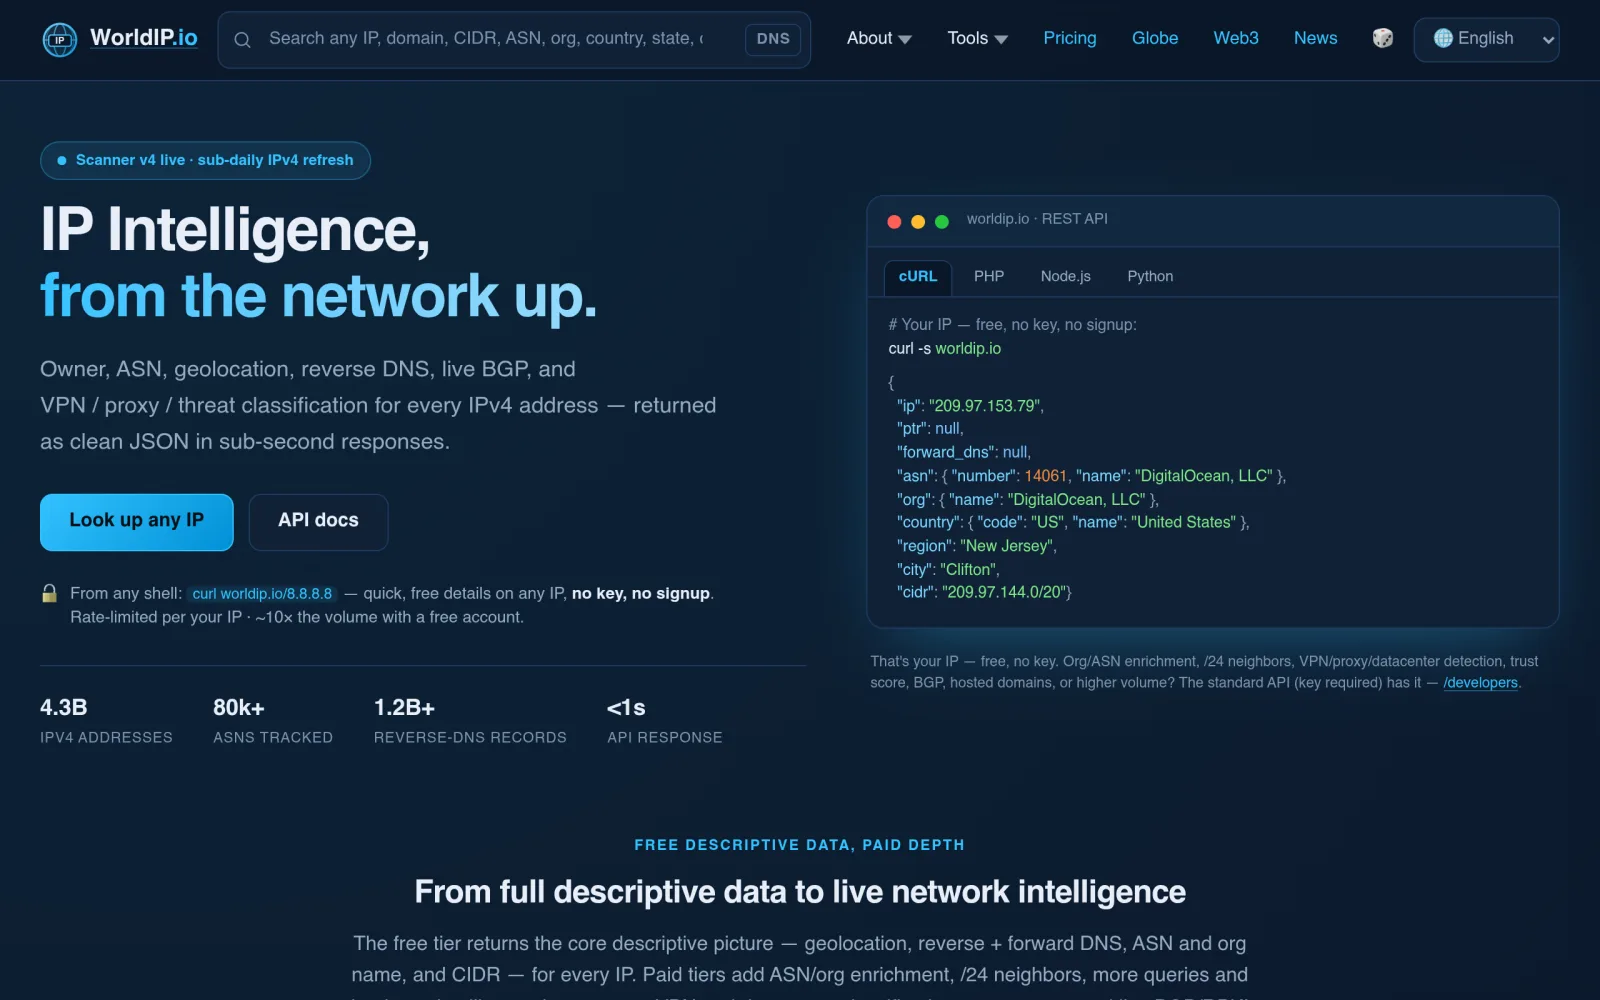Viewport: 1600px width, 1000px height.
Task: Click the worldip.io URL in curl command
Action: [968, 349]
